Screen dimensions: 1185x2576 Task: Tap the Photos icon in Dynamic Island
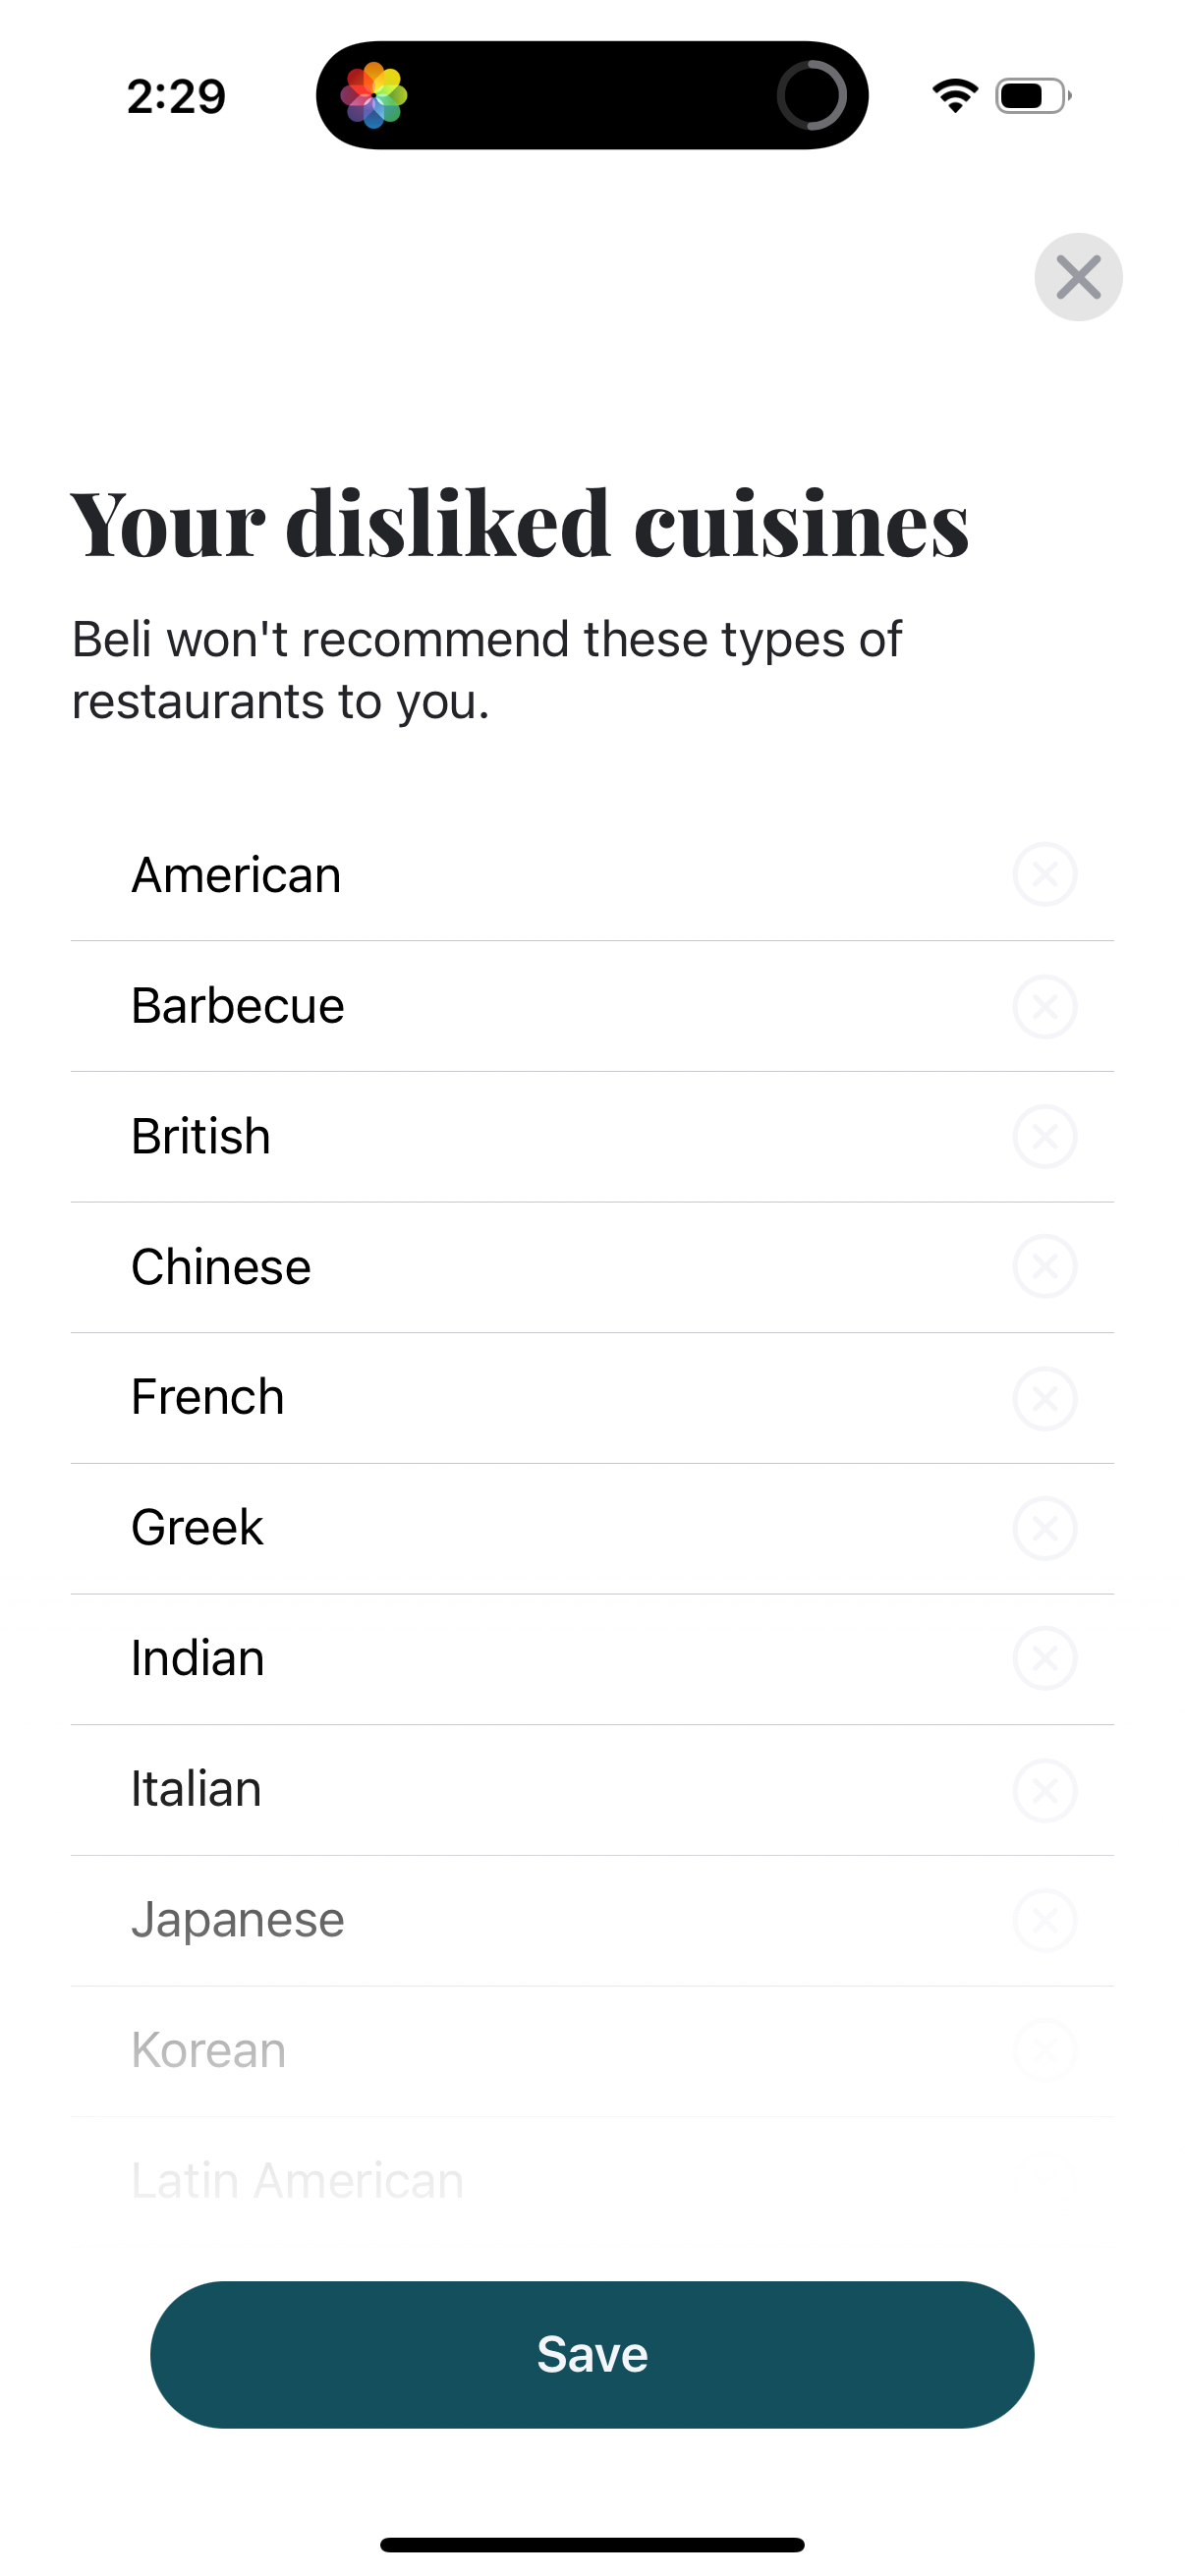point(374,96)
